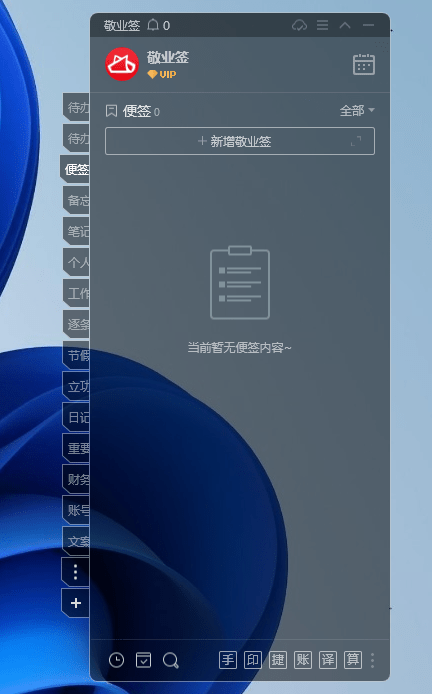The width and height of the screenshot is (432, 694).
Task: Click the cloud sync icon
Action: pos(300,25)
